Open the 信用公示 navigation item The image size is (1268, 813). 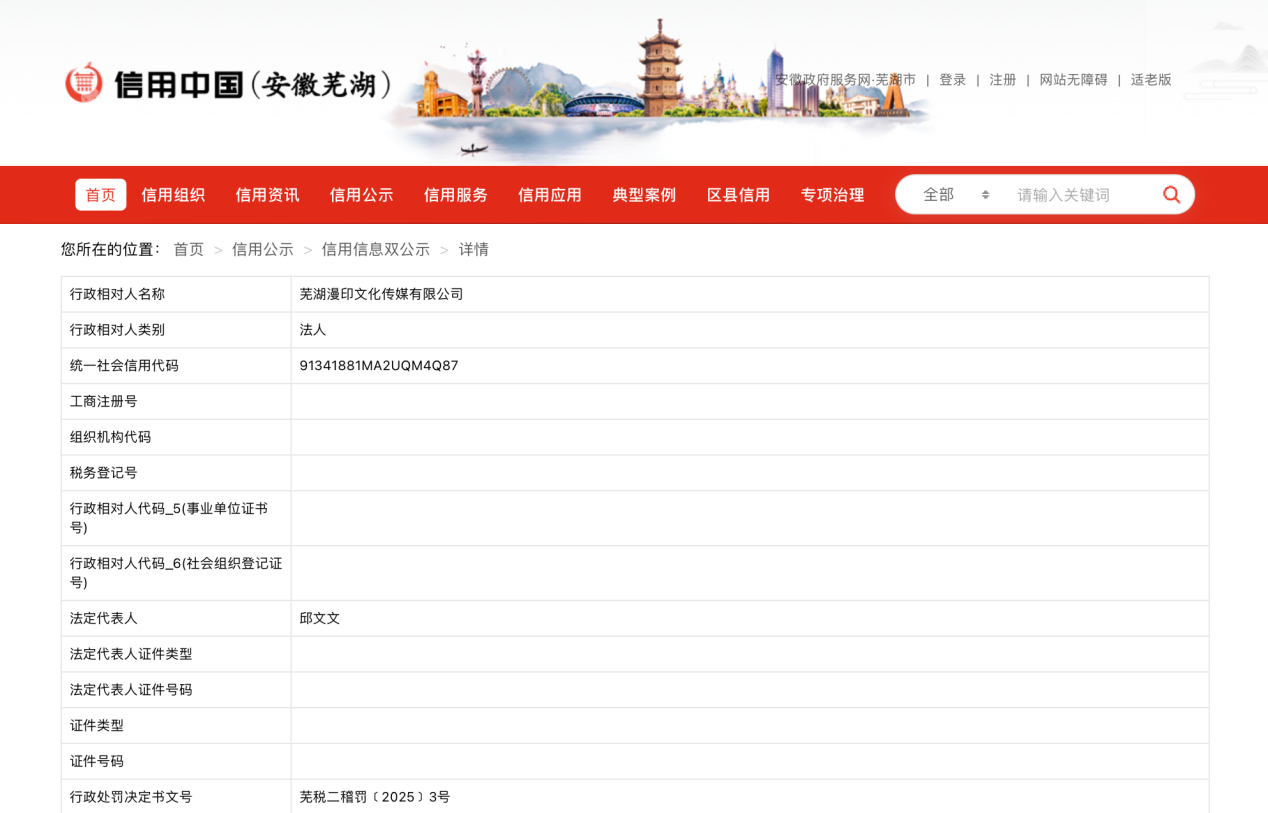(x=361, y=195)
